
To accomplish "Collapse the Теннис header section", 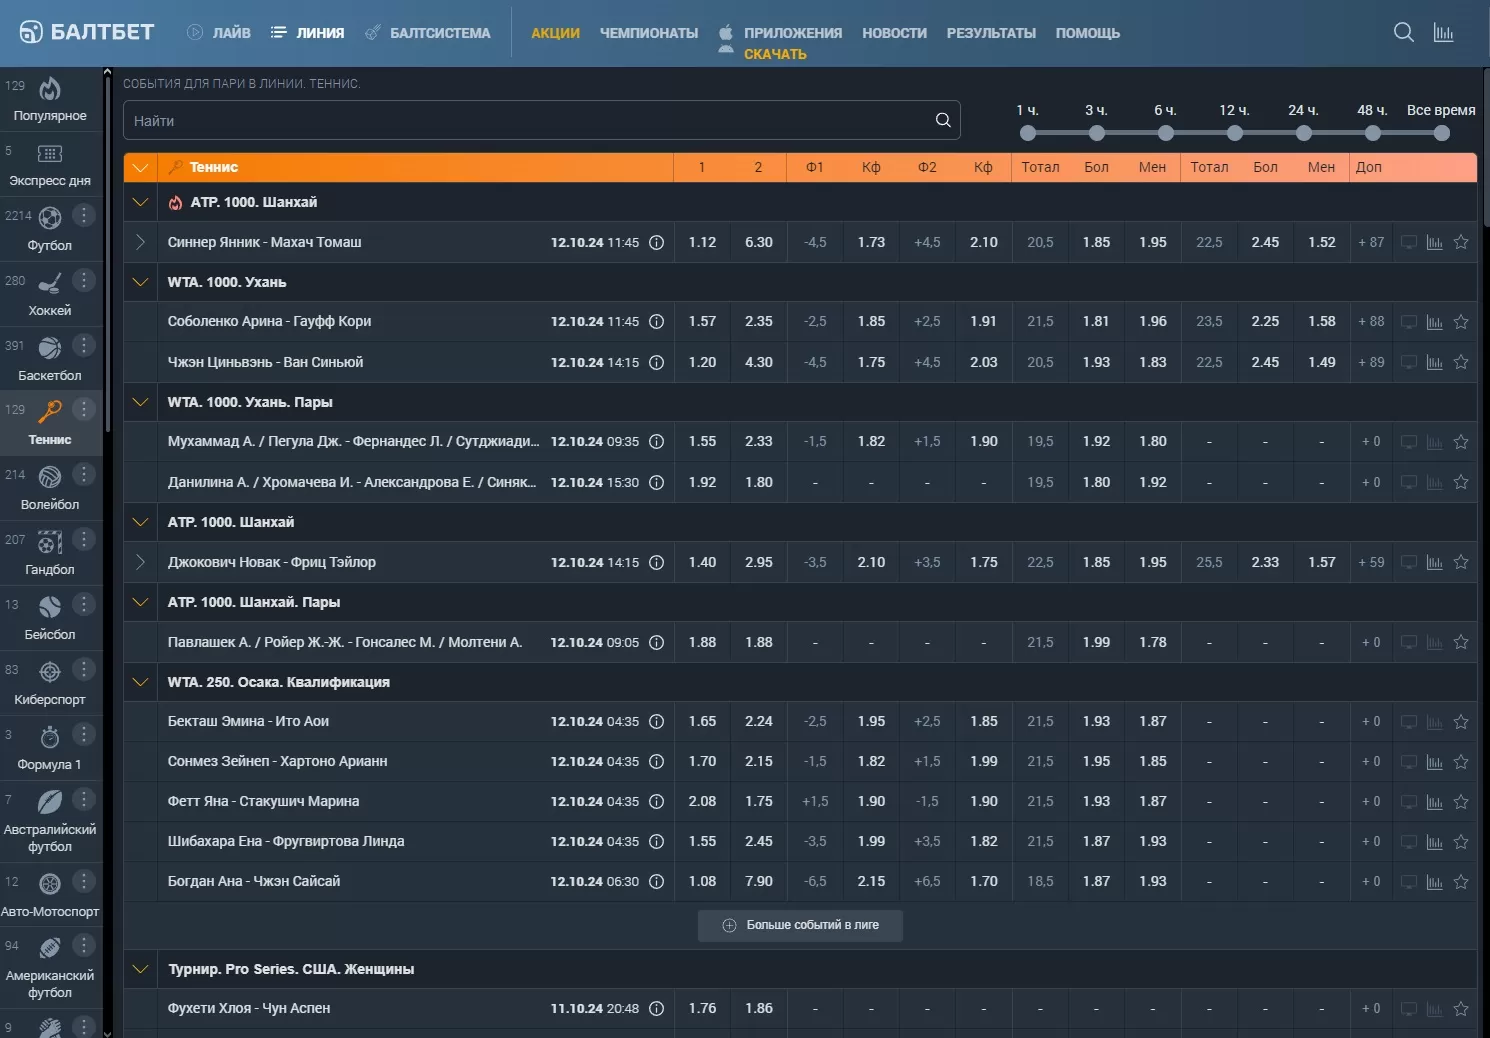I will (140, 167).
